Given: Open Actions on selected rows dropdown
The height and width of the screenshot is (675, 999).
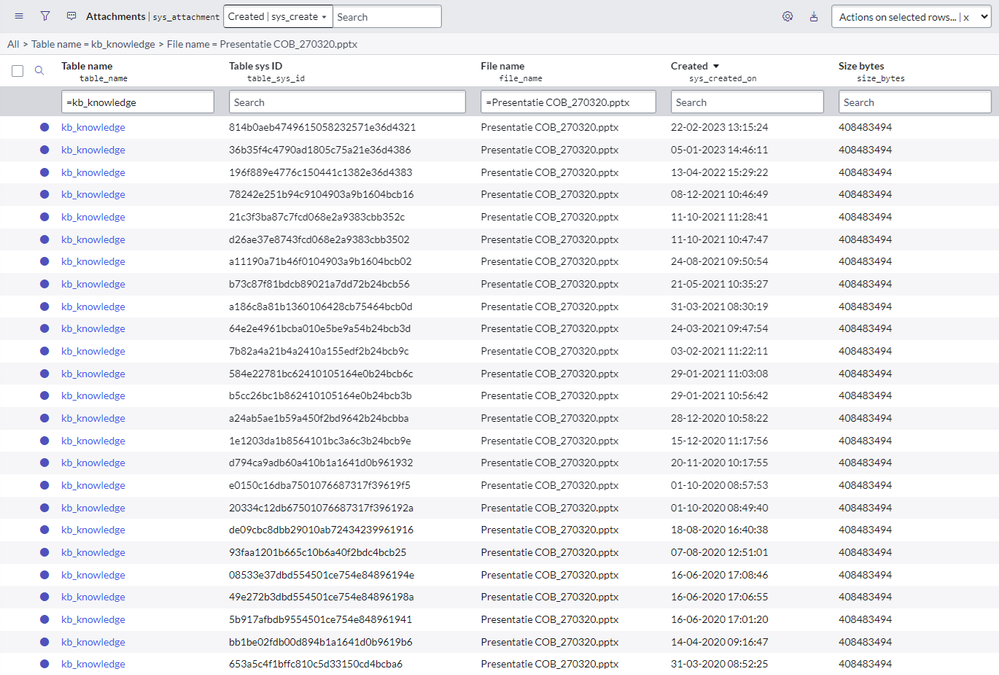Looking at the screenshot, I should (x=911, y=17).
